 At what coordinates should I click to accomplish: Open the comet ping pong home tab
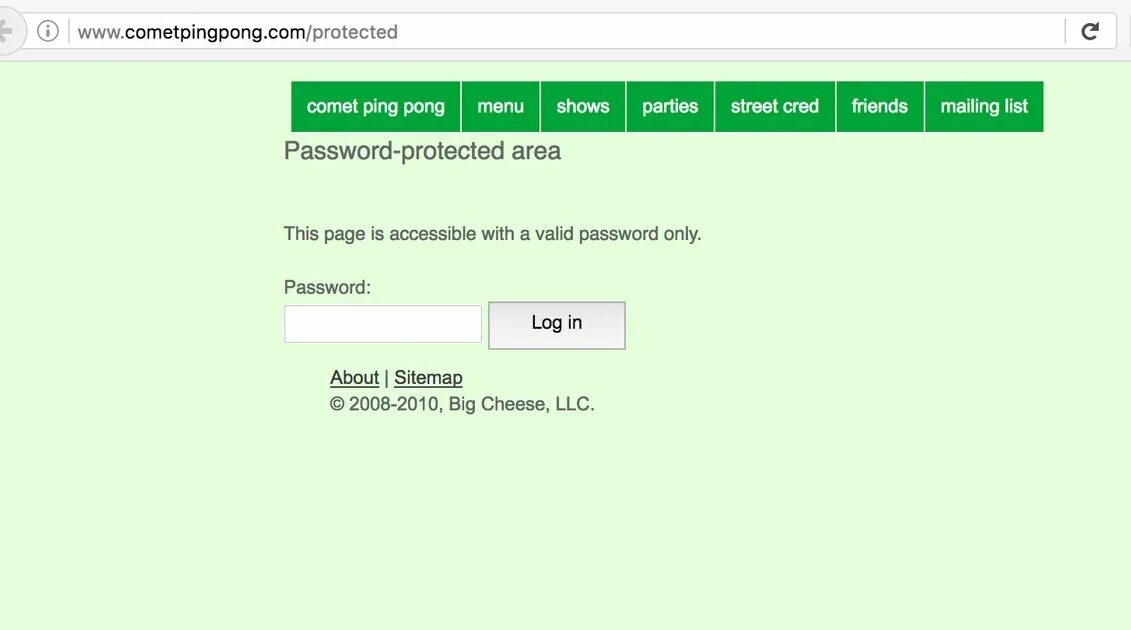[x=376, y=106]
